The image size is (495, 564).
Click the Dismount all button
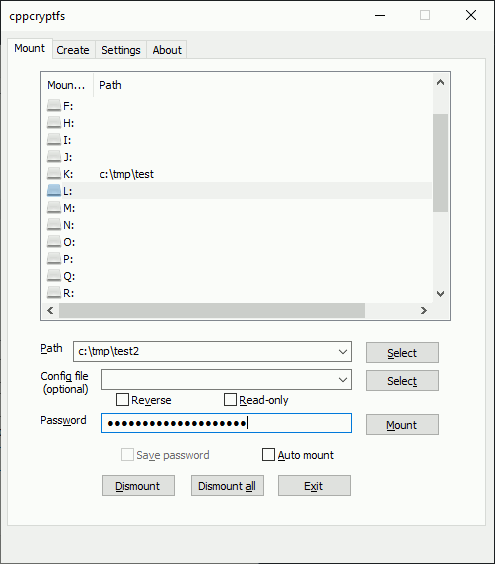[x=227, y=486]
